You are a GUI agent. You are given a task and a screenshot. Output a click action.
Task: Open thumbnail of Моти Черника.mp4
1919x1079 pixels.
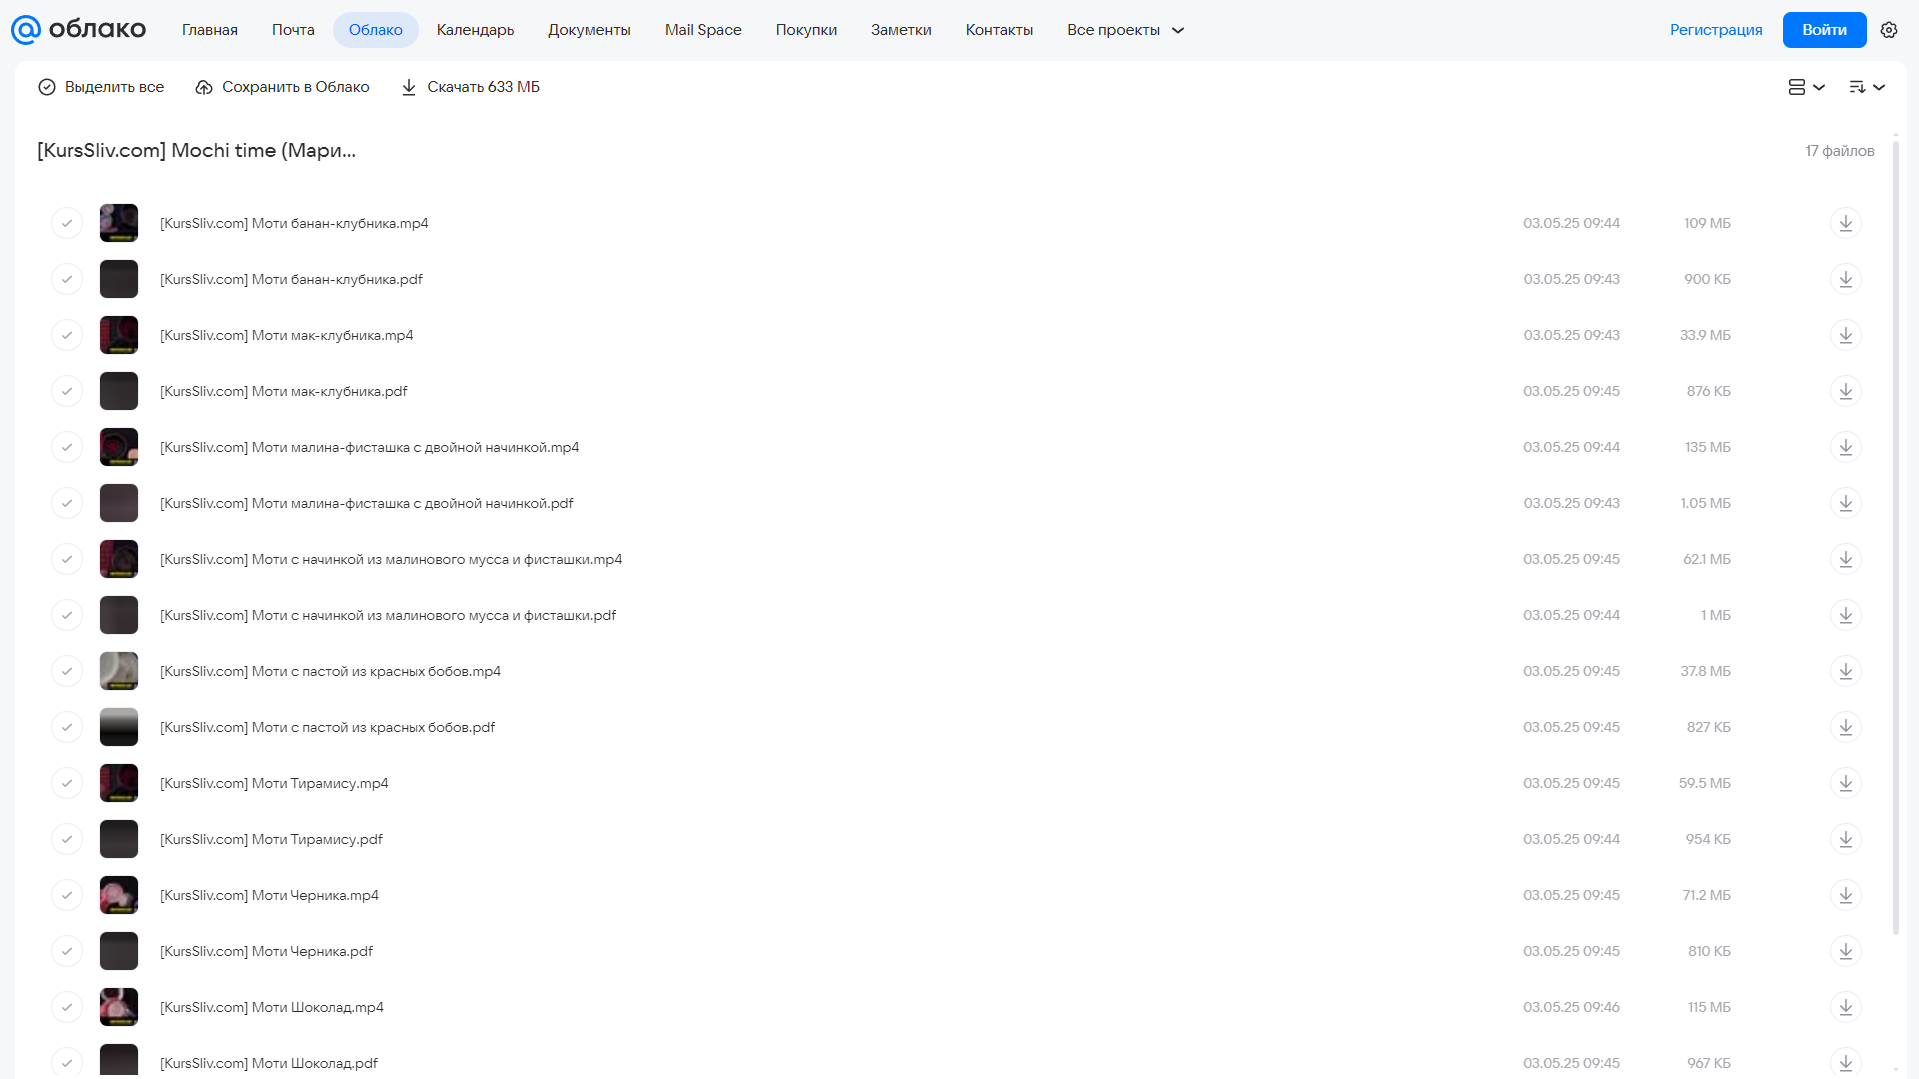coord(119,895)
